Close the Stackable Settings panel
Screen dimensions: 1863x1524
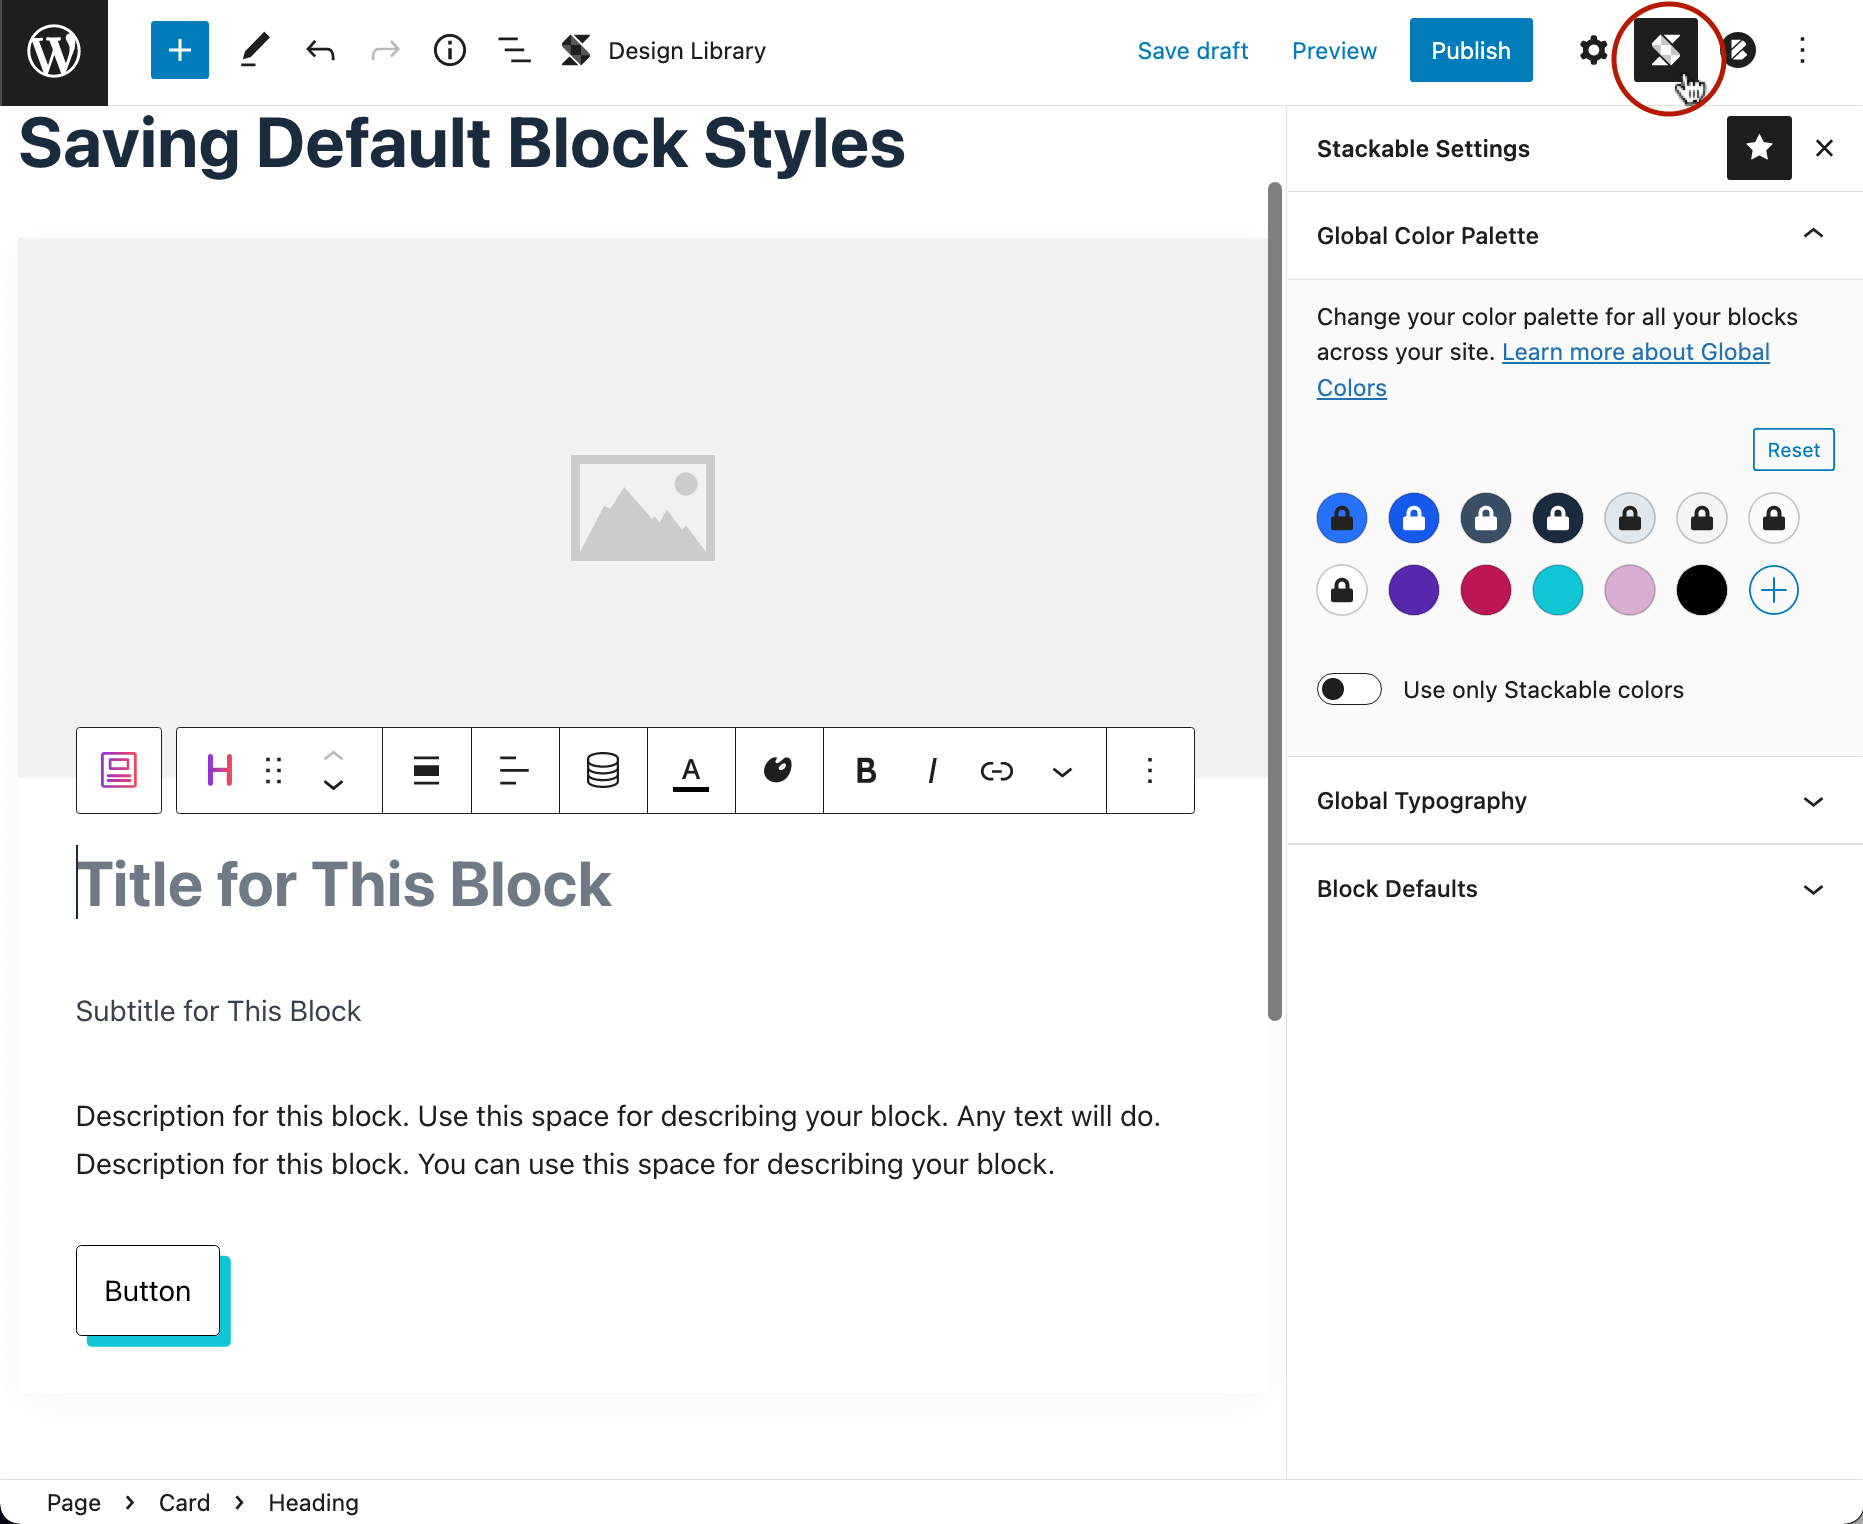1824,148
